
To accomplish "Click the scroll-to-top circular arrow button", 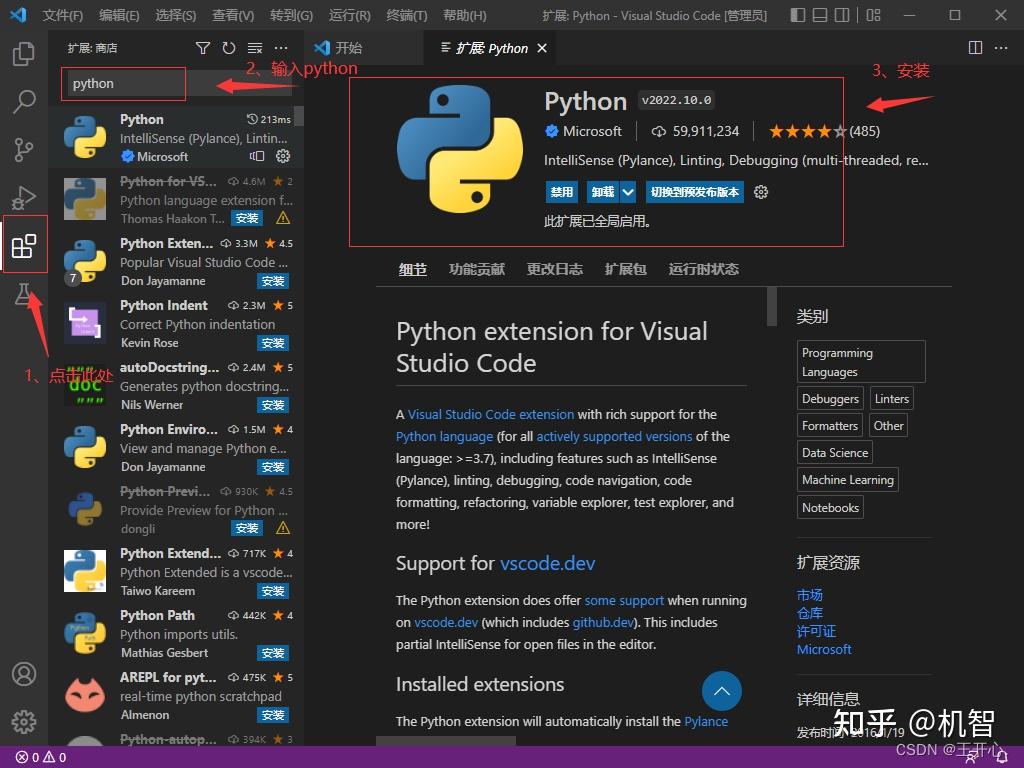I will coord(722,691).
